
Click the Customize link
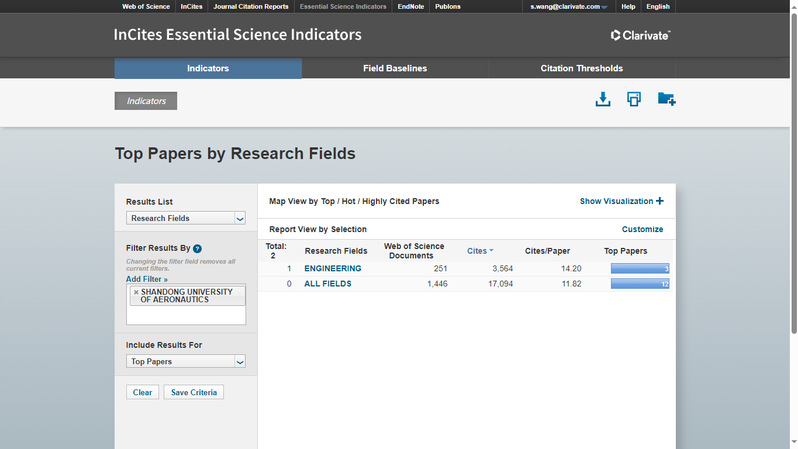coord(642,229)
